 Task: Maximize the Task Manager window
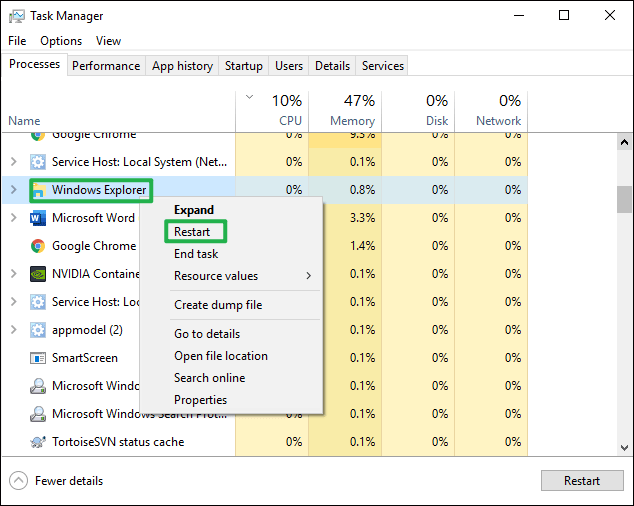pos(564,15)
